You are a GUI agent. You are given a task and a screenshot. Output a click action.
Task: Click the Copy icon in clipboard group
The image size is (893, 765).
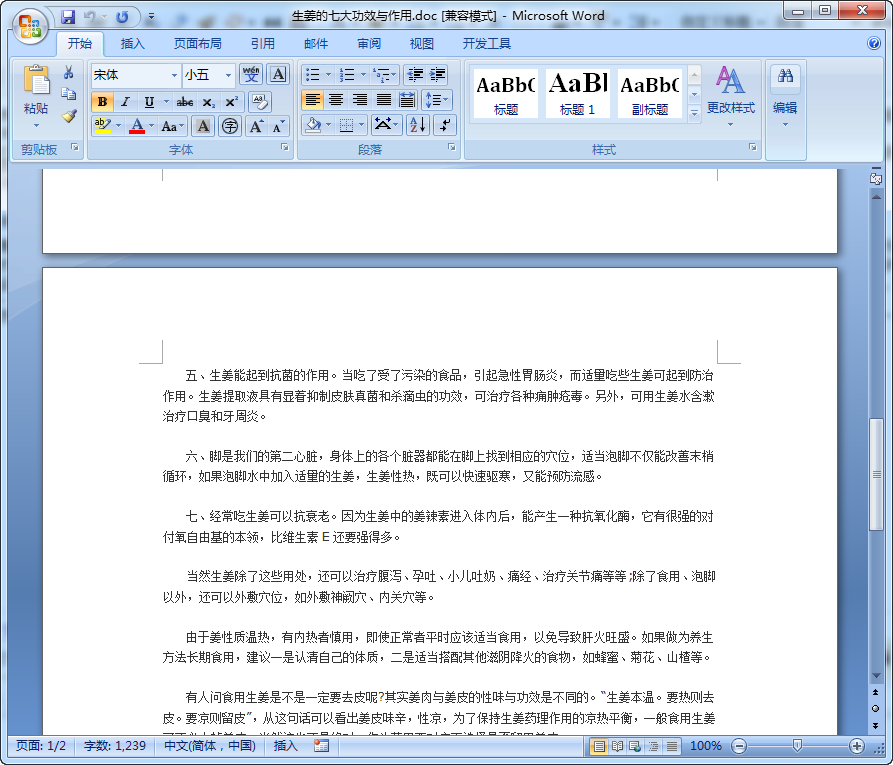(x=68, y=94)
